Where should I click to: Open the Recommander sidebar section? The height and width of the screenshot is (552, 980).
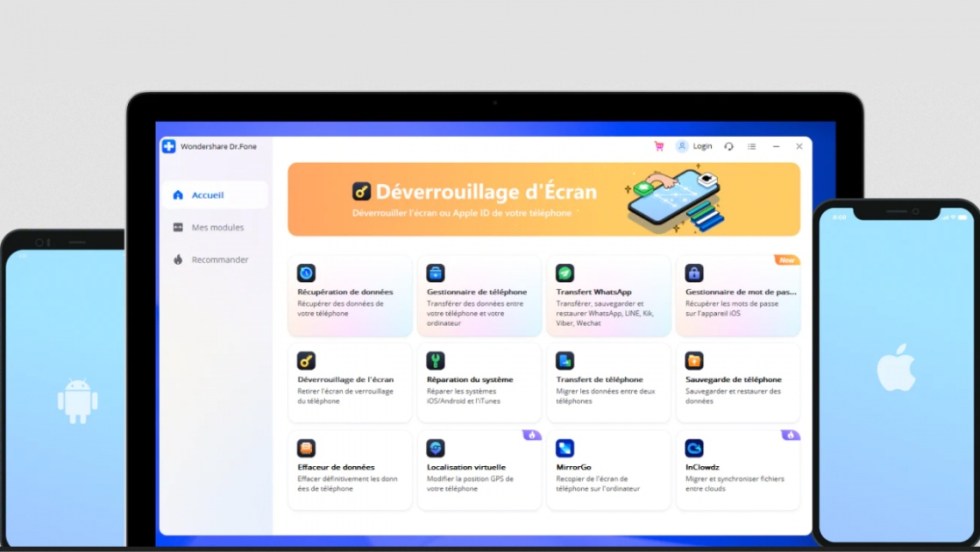(x=219, y=260)
